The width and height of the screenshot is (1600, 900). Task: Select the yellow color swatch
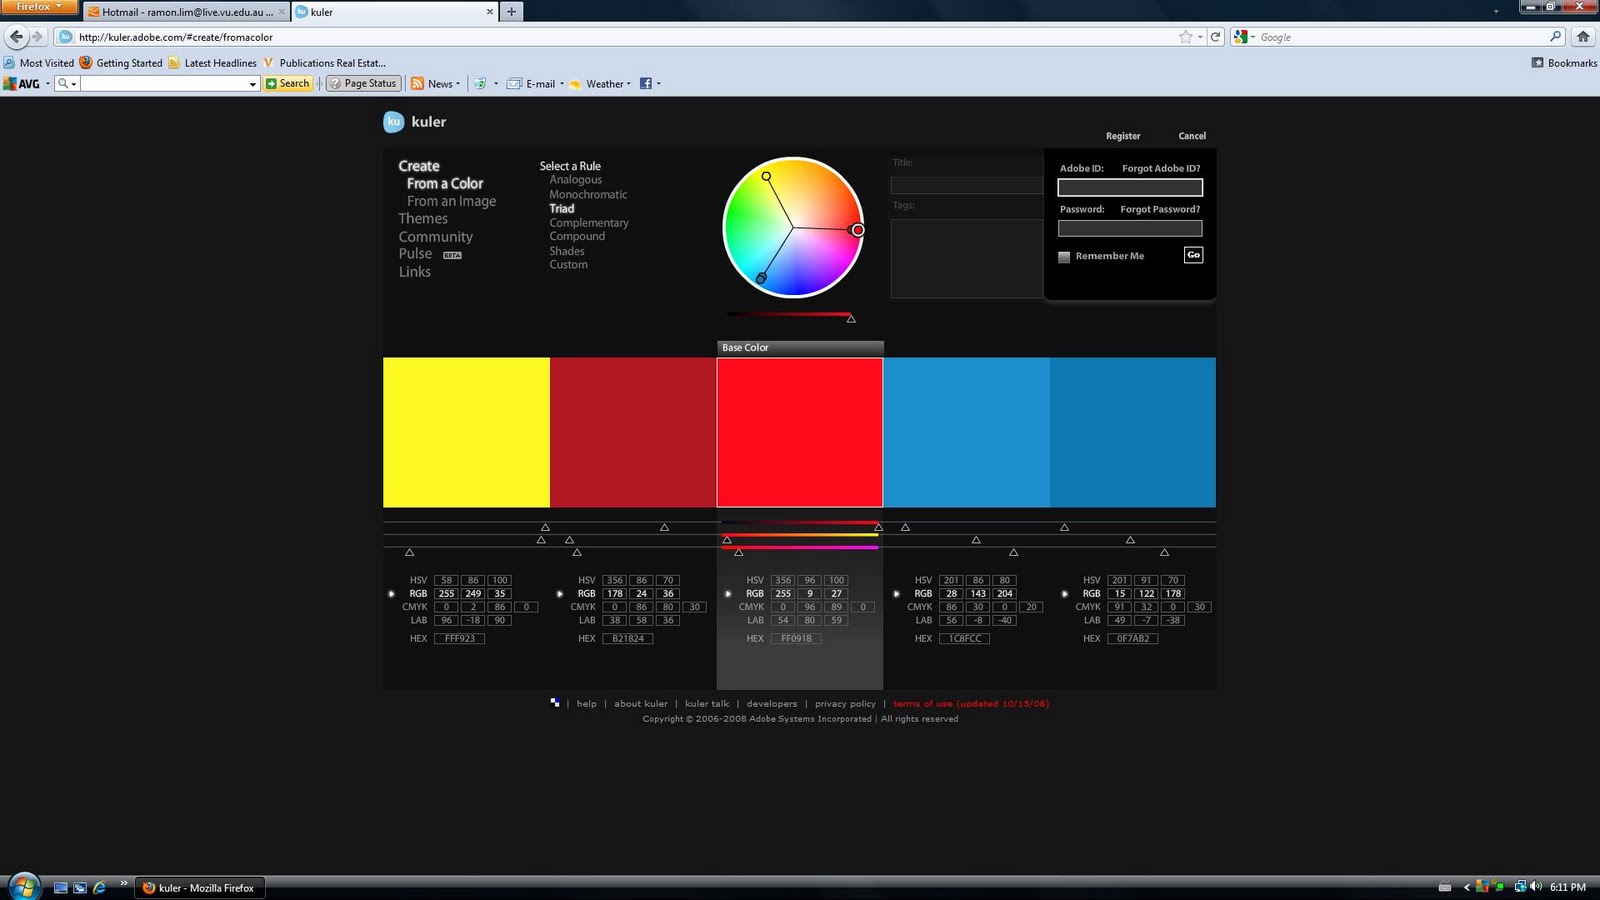pyautogui.click(x=466, y=432)
